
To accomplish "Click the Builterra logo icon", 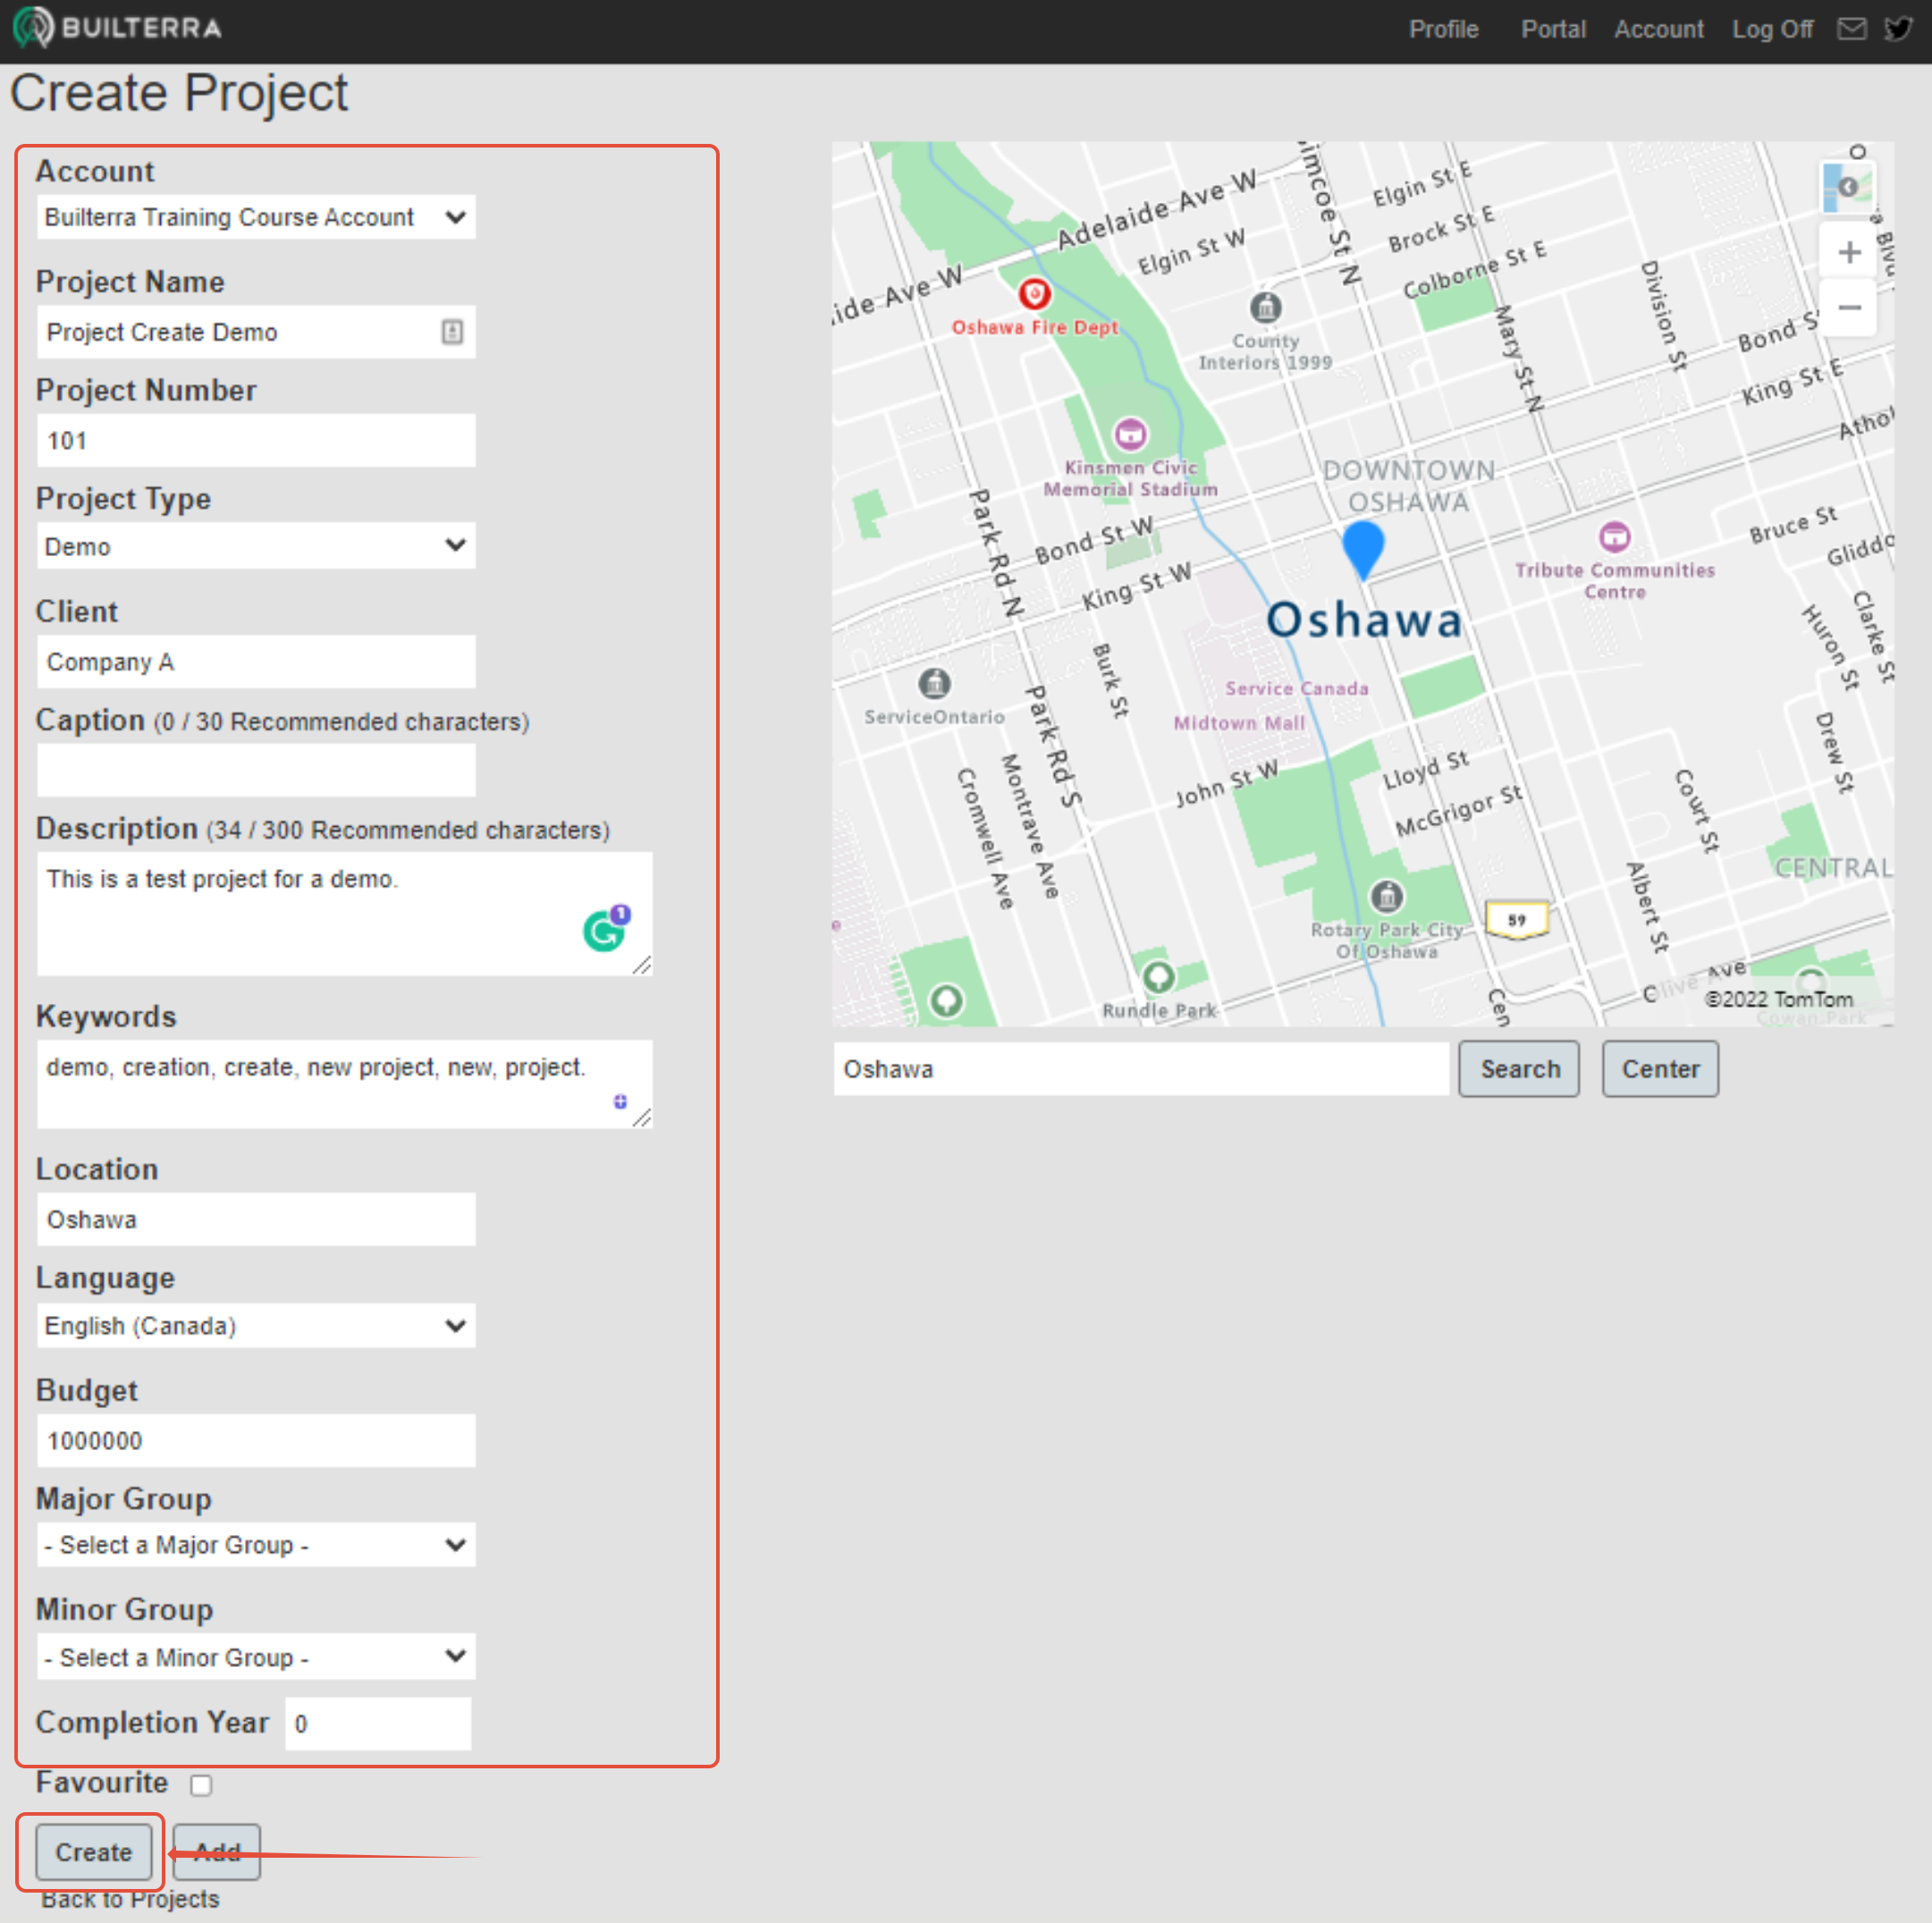I will (x=32, y=28).
